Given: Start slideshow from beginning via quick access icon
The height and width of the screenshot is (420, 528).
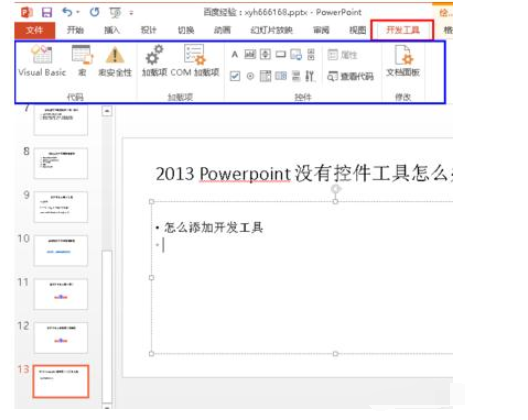Looking at the screenshot, I should point(115,13).
